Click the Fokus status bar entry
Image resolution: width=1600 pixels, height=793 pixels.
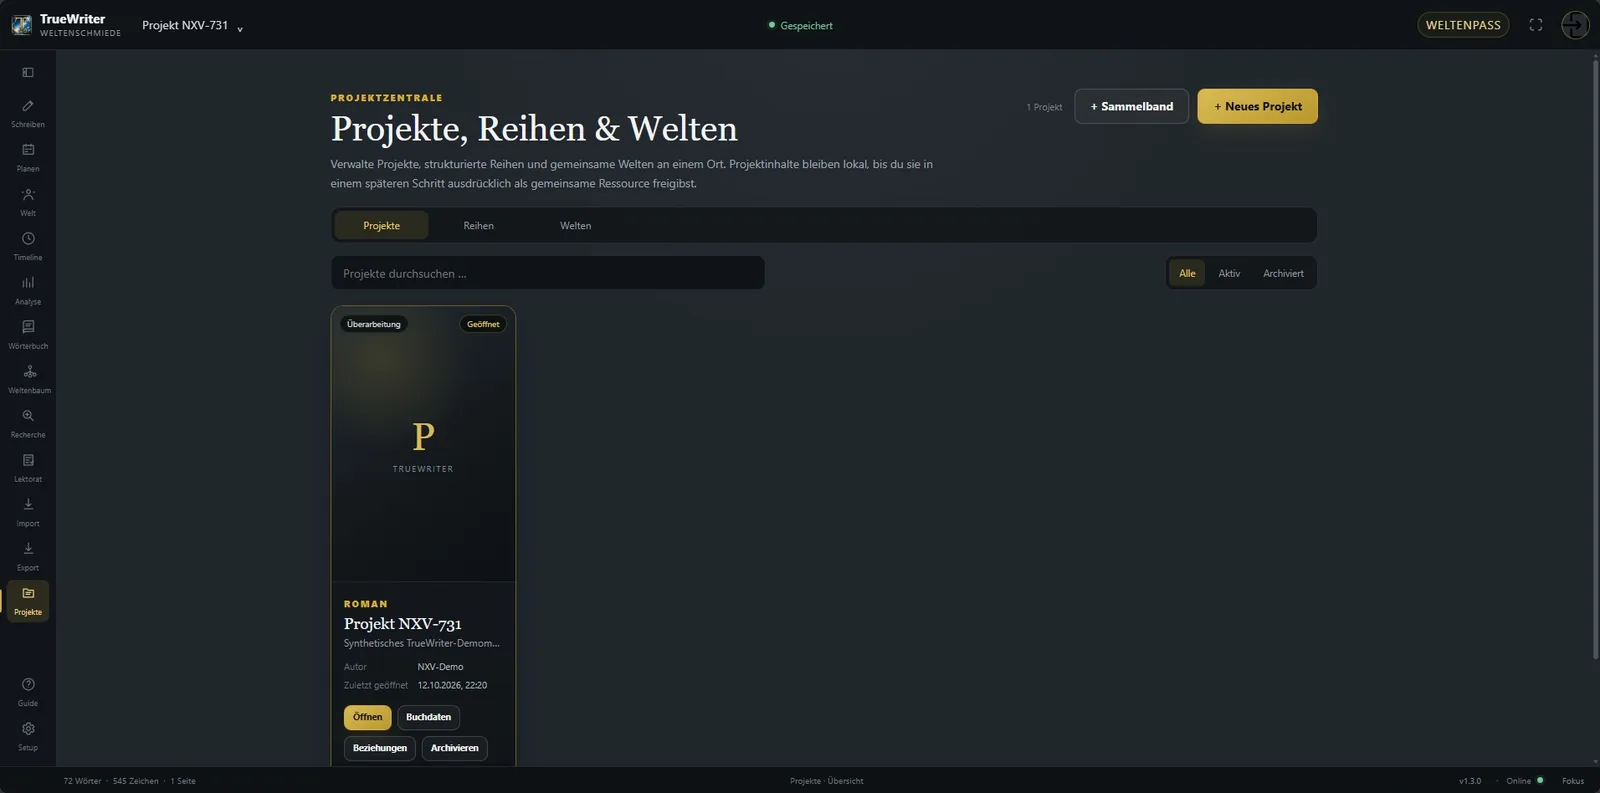tap(1573, 781)
